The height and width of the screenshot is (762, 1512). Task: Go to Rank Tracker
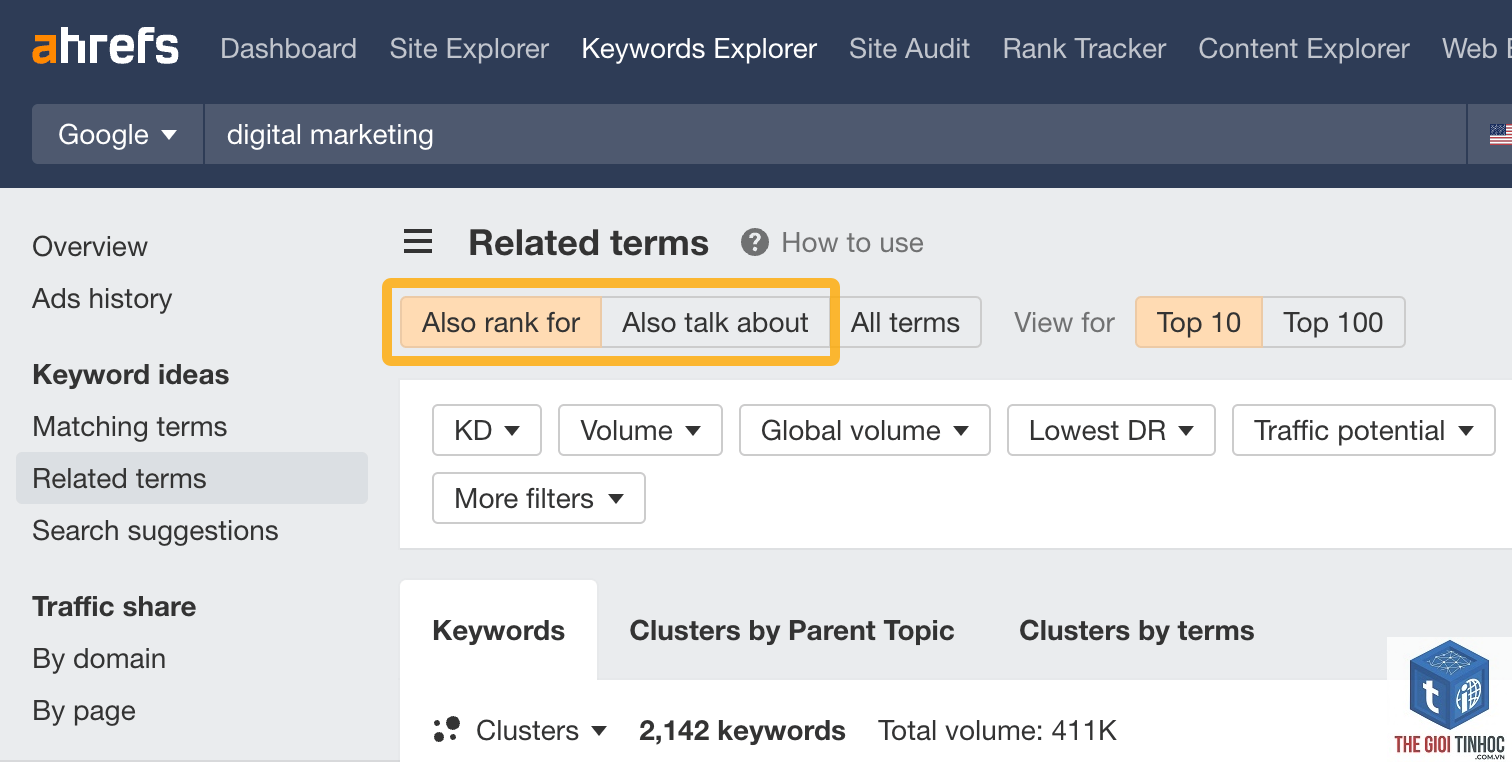point(1084,48)
